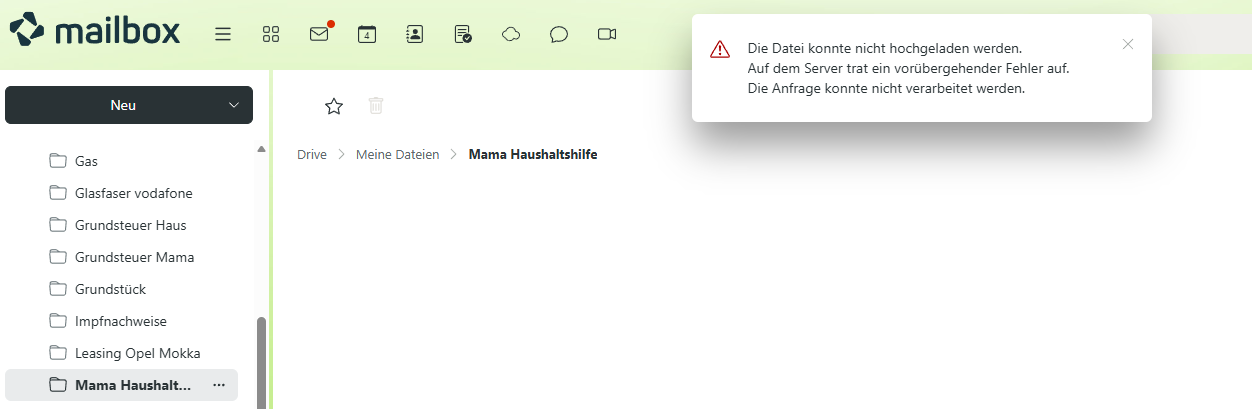Open the app launcher grid icon
The height and width of the screenshot is (409, 1252).
point(271,34)
